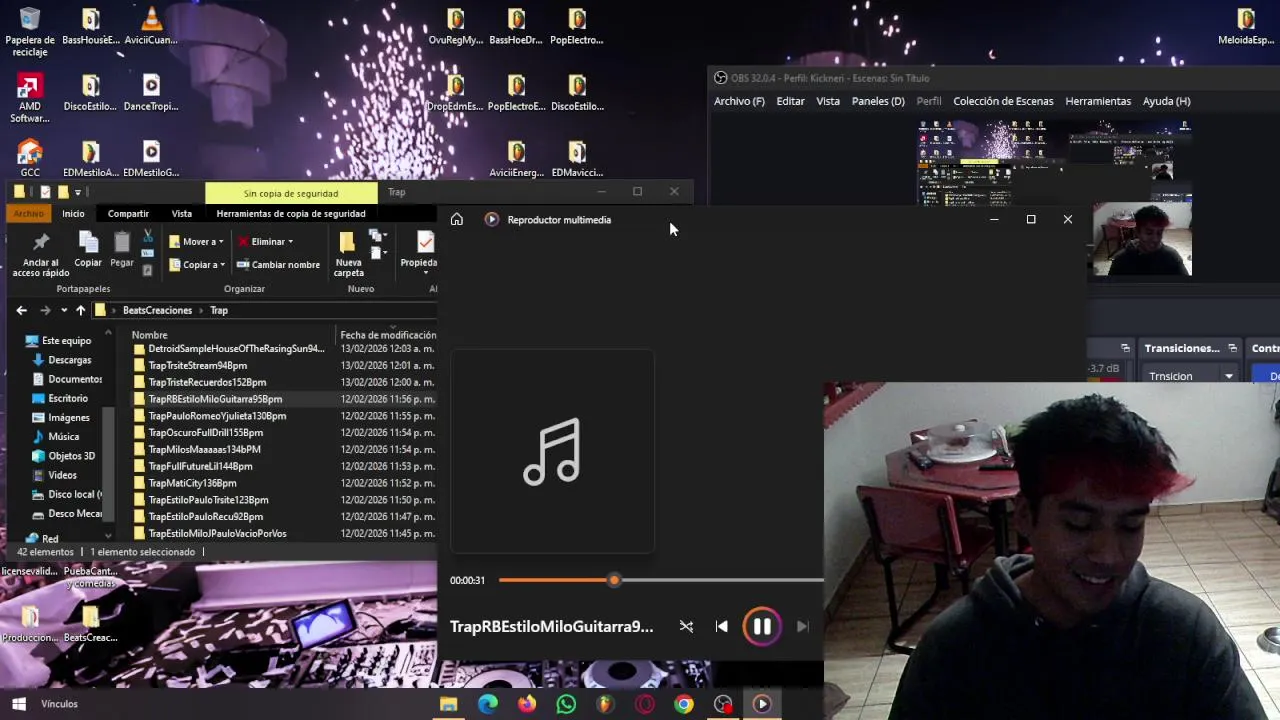
Task: Open OBS Studio from the taskbar
Action: click(723, 704)
